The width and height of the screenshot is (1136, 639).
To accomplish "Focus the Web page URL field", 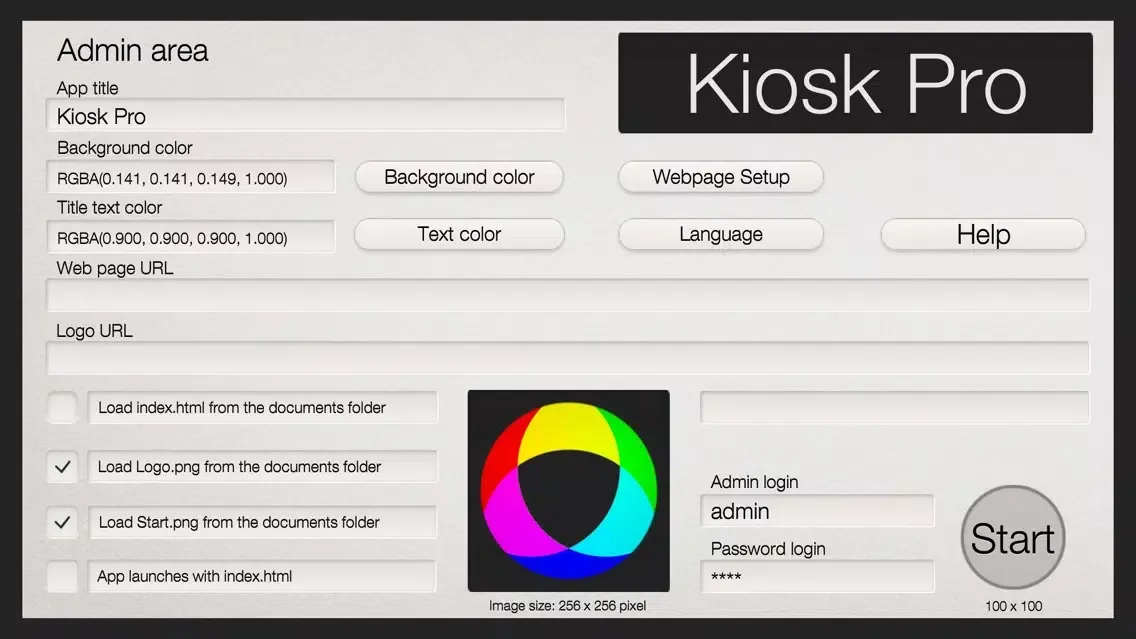I will [x=568, y=296].
